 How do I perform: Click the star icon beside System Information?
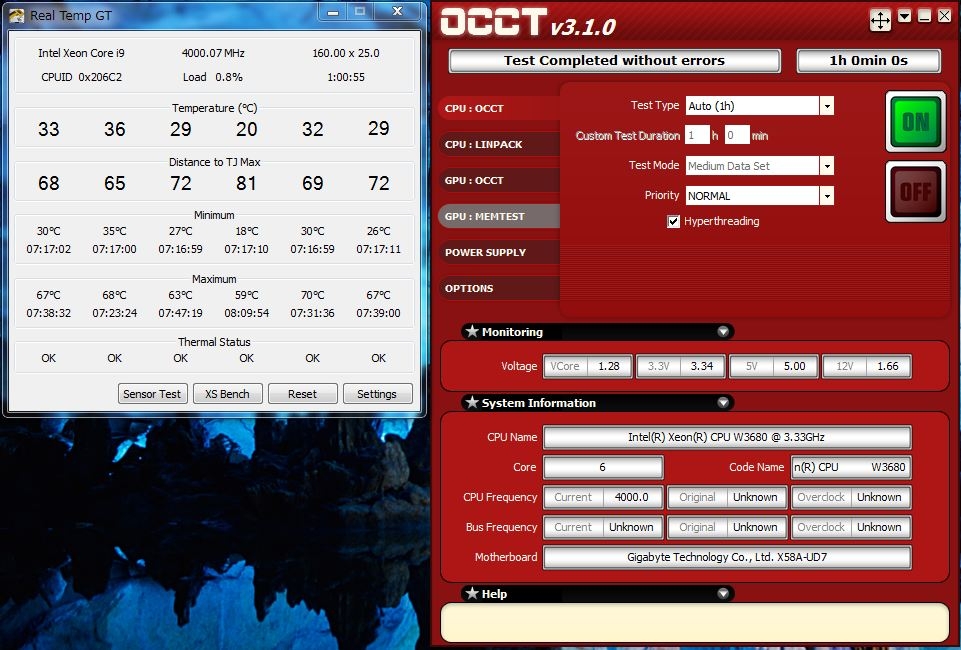tap(472, 402)
